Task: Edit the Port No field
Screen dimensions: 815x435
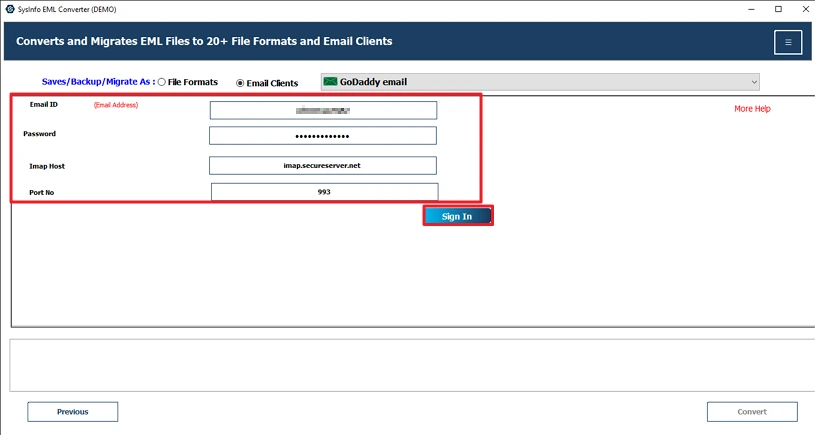Action: [324, 192]
